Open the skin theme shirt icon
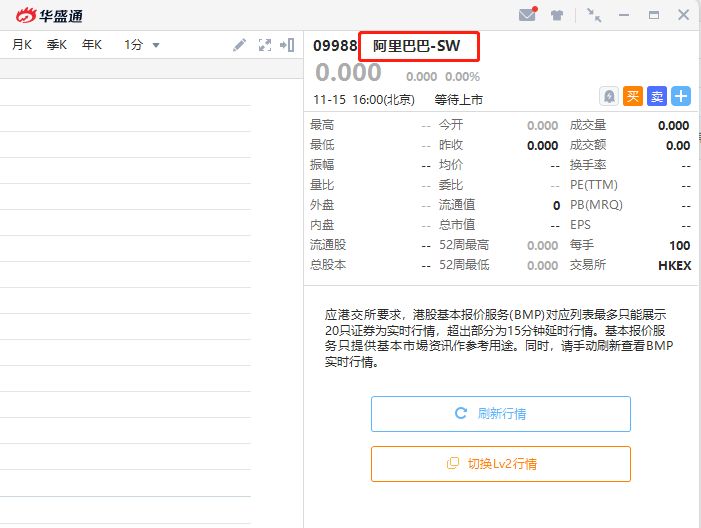 [557, 15]
